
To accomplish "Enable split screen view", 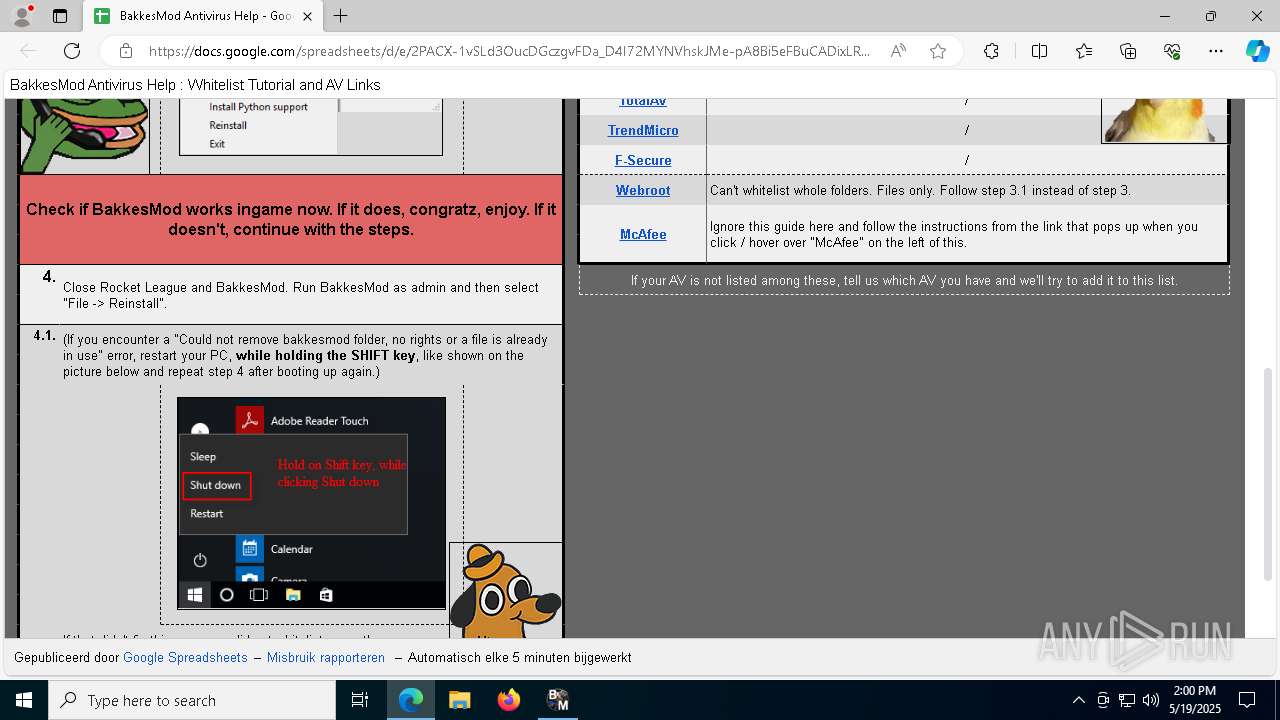I will pyautogui.click(x=1039, y=51).
